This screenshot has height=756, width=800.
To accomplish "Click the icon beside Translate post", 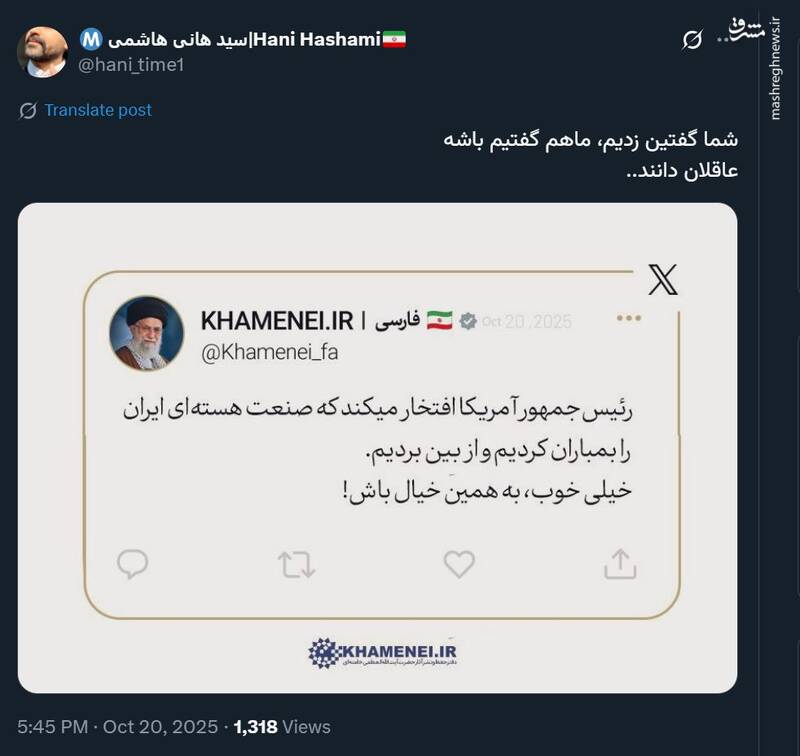I will (28, 110).
